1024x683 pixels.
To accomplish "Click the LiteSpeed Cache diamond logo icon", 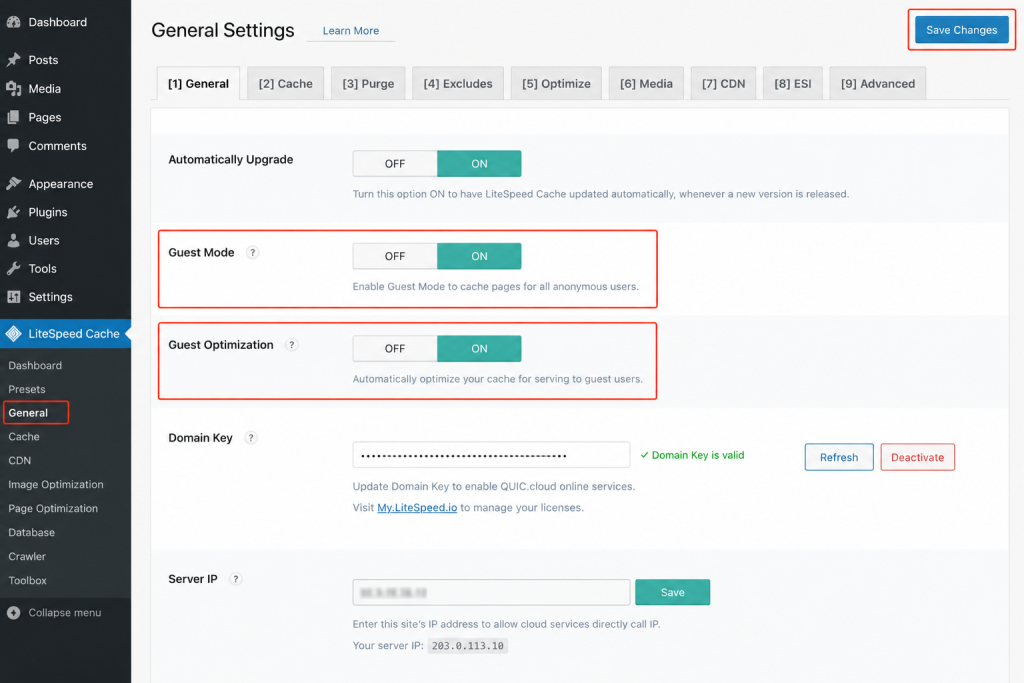I will click(13, 334).
